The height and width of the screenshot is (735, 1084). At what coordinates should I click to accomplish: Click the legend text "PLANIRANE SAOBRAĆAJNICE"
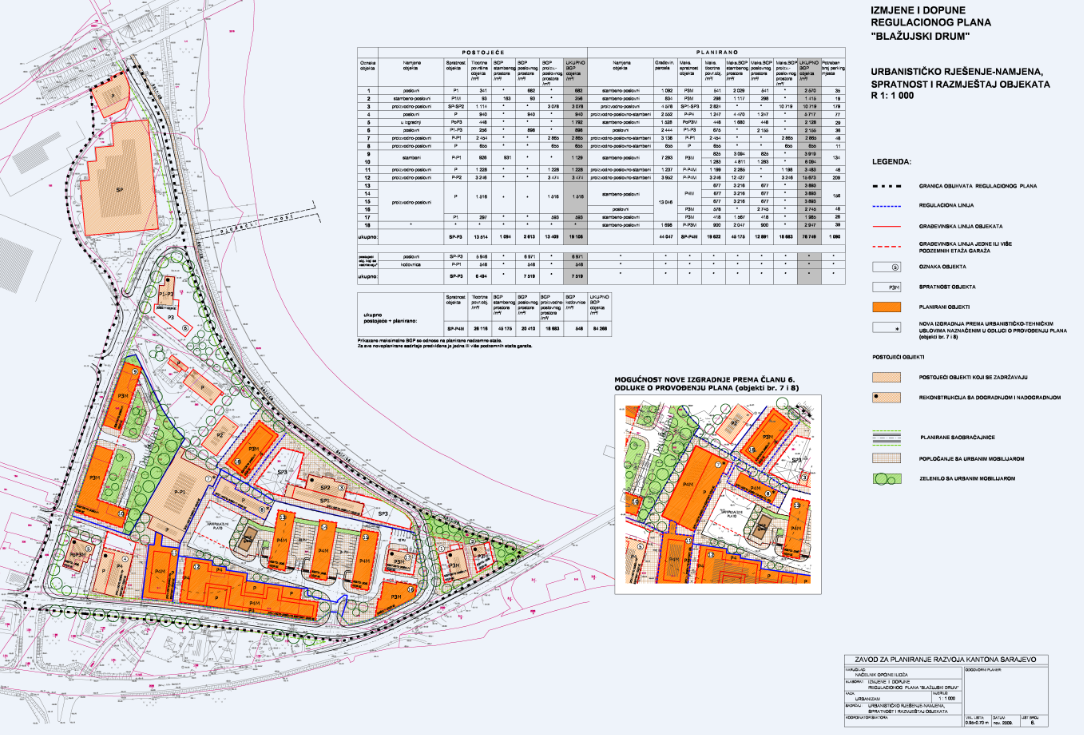coord(957,438)
